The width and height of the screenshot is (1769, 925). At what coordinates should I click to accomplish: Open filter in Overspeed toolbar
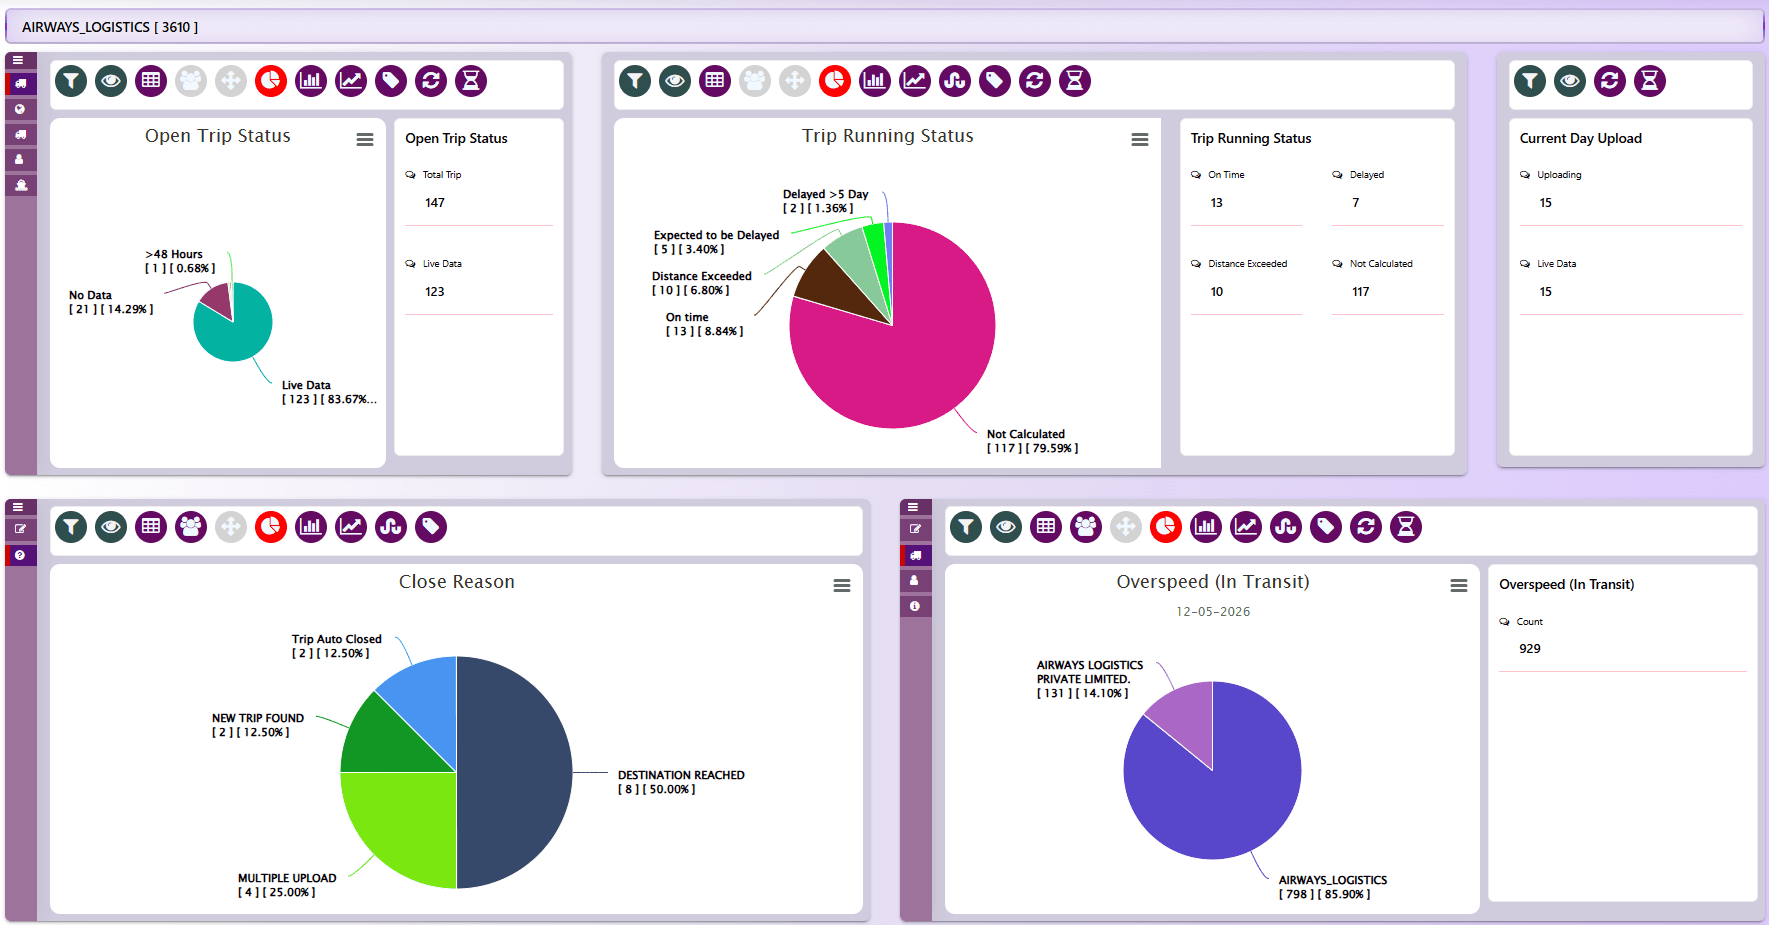coord(966,527)
